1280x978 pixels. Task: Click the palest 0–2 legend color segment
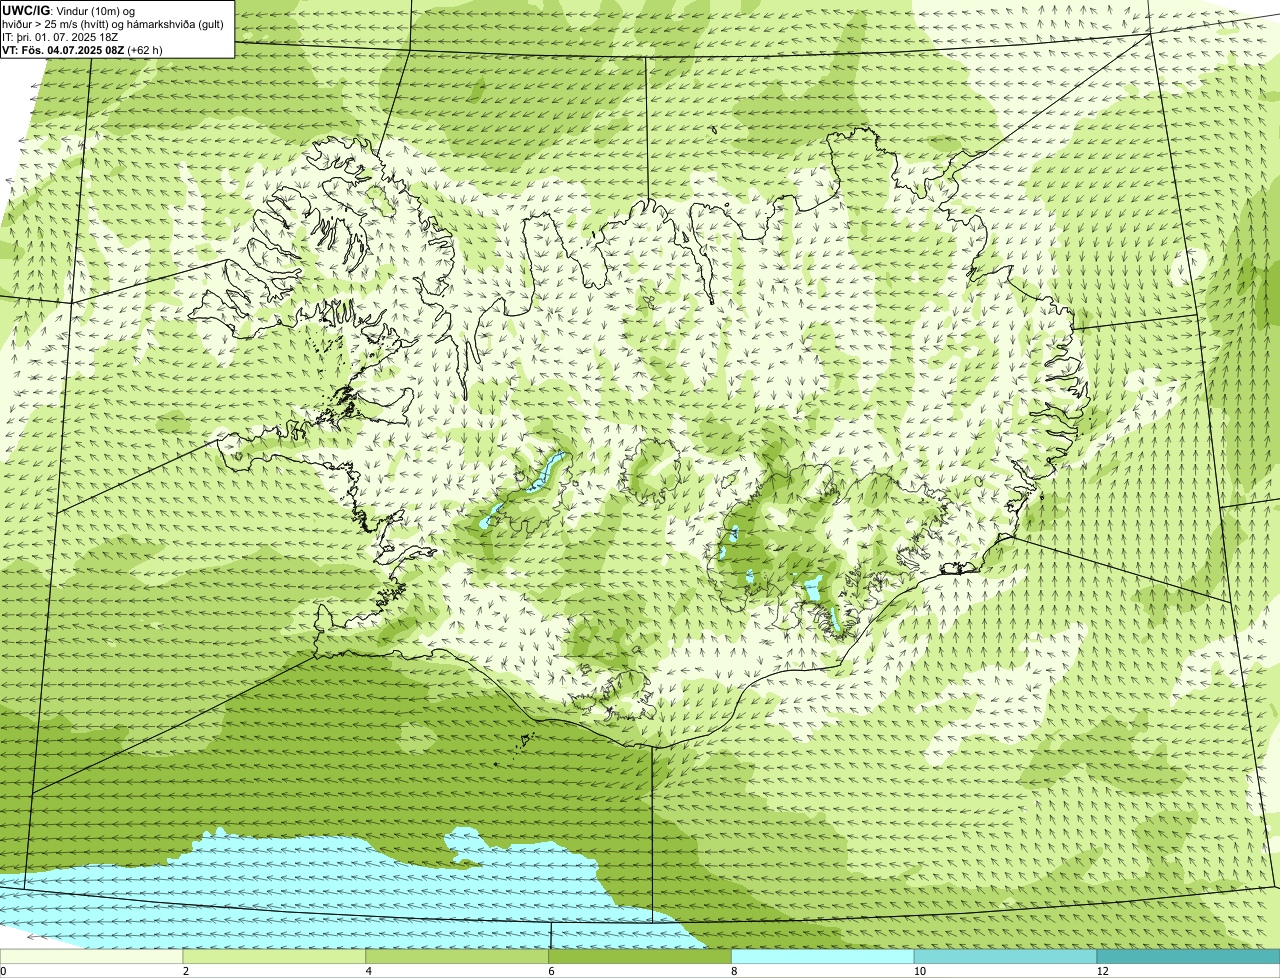click(x=92, y=956)
